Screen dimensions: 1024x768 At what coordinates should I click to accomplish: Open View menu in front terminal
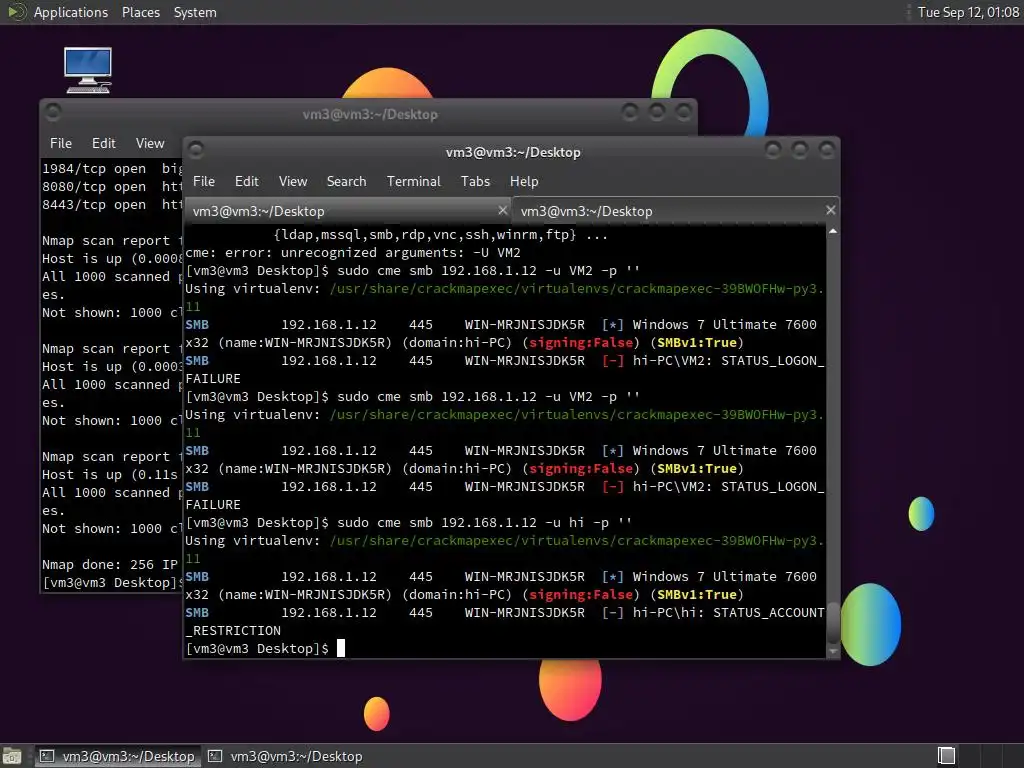click(x=293, y=182)
